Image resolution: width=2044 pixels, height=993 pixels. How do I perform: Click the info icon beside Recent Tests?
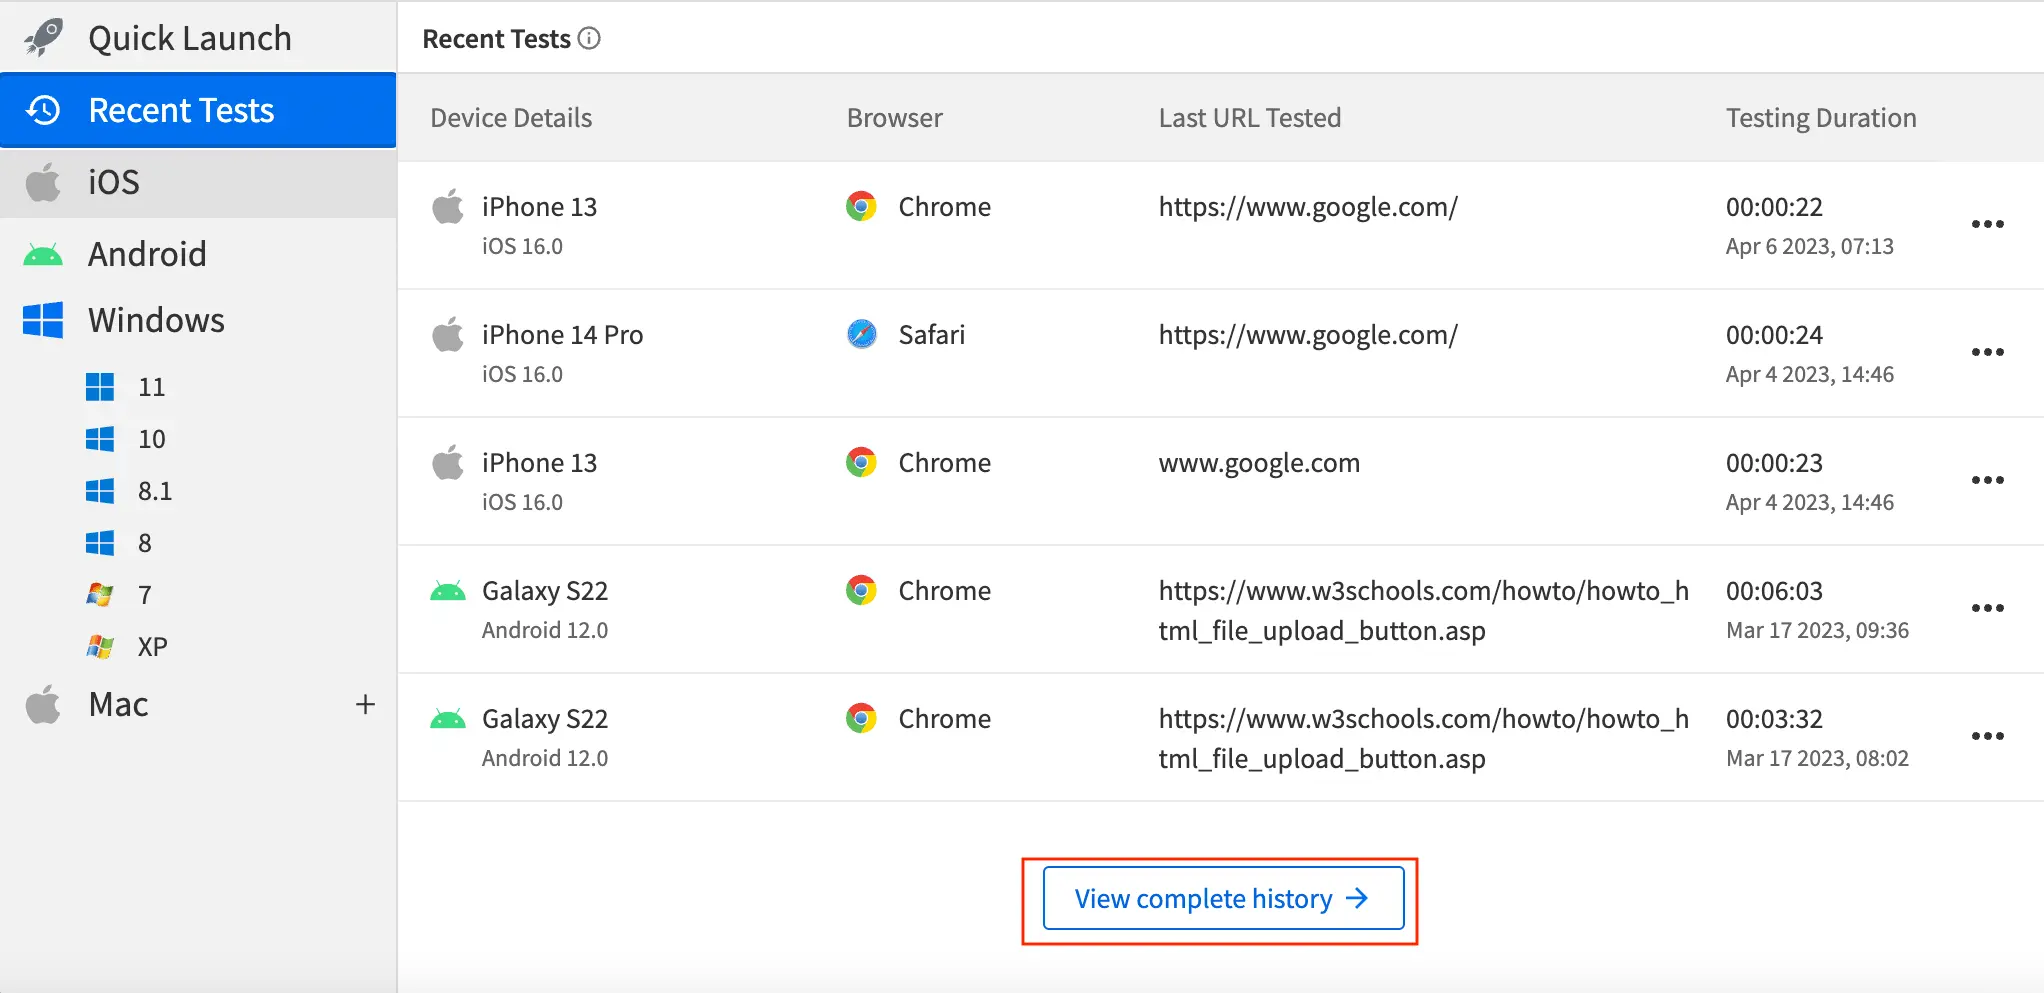tap(590, 39)
